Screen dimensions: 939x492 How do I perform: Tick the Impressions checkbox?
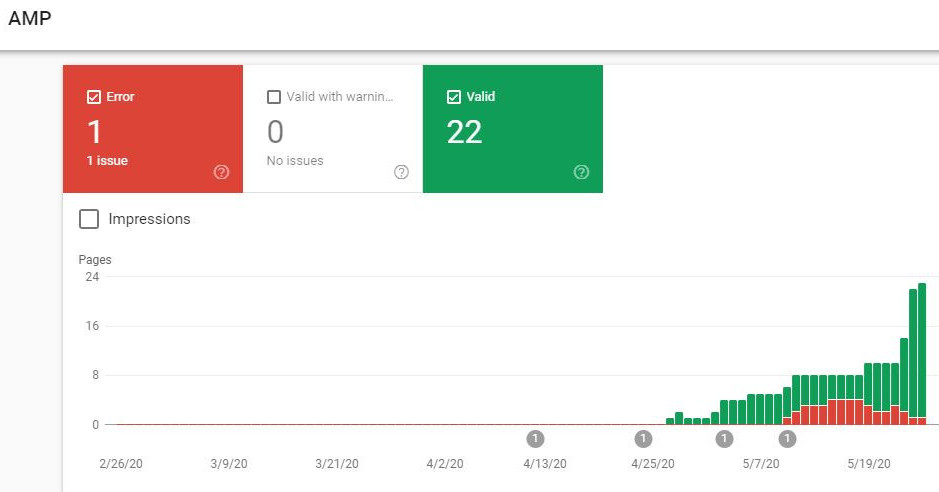[89, 219]
